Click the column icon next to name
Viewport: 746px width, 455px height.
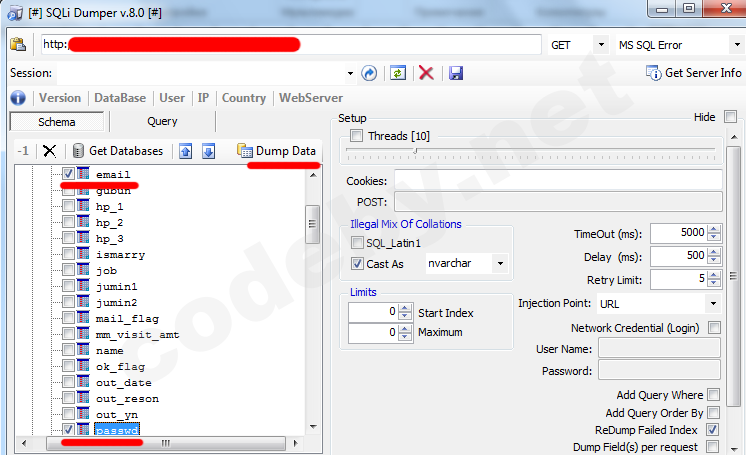pyautogui.click(x=83, y=350)
